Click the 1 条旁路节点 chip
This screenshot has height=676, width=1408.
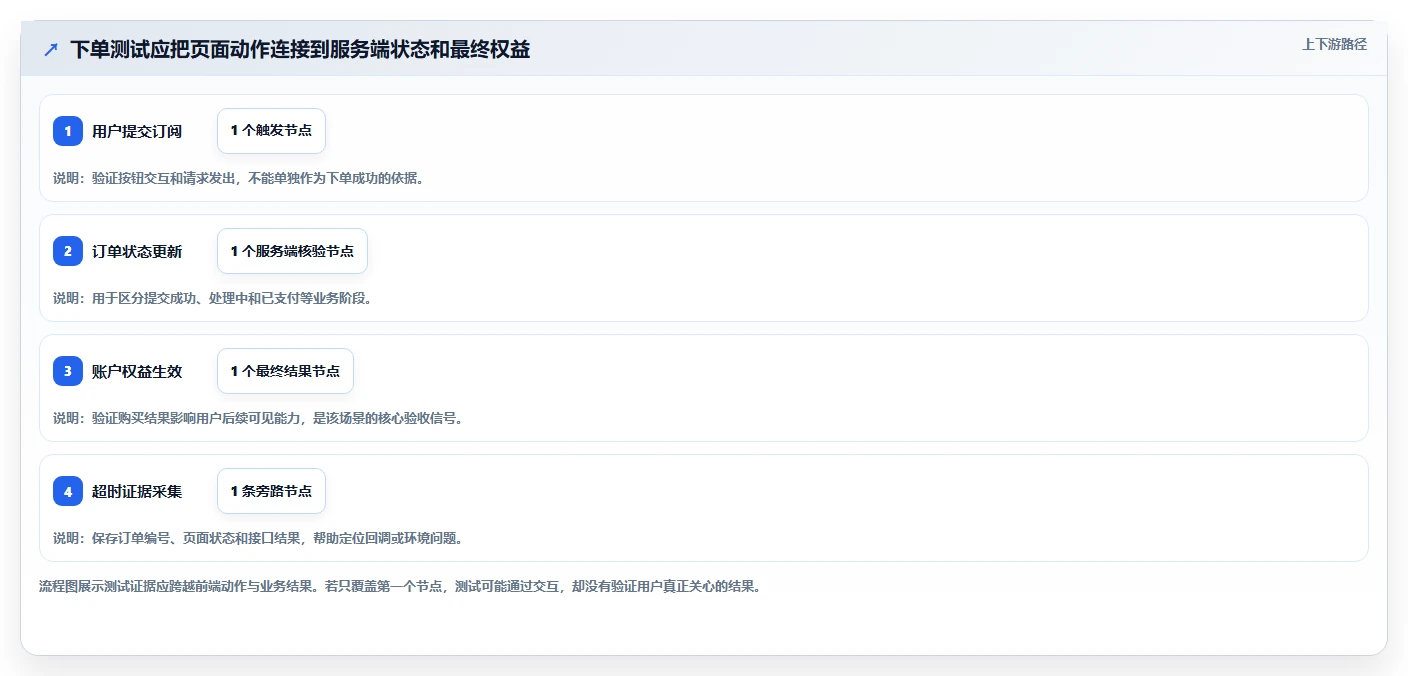click(x=271, y=491)
